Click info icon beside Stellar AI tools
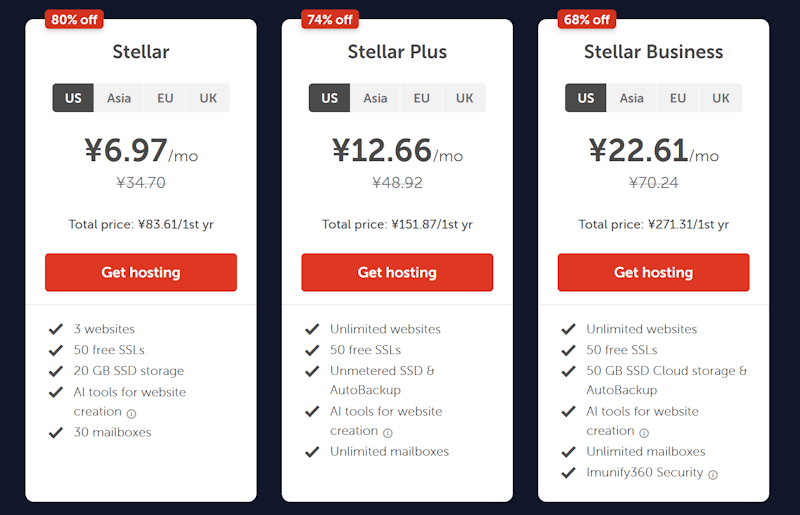 131,413
